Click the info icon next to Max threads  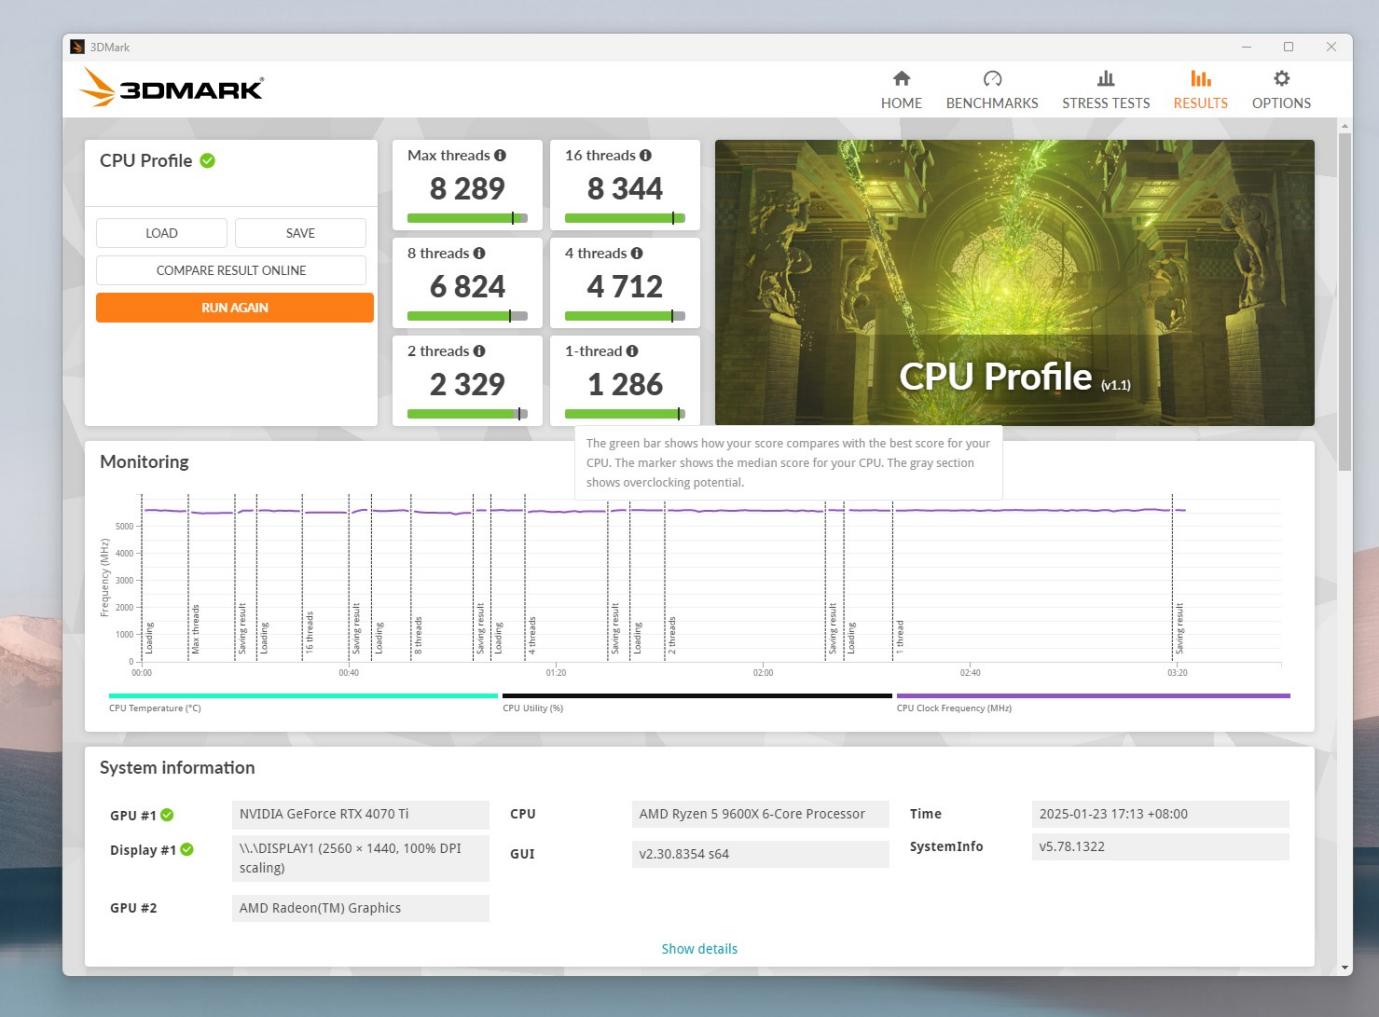tap(500, 155)
